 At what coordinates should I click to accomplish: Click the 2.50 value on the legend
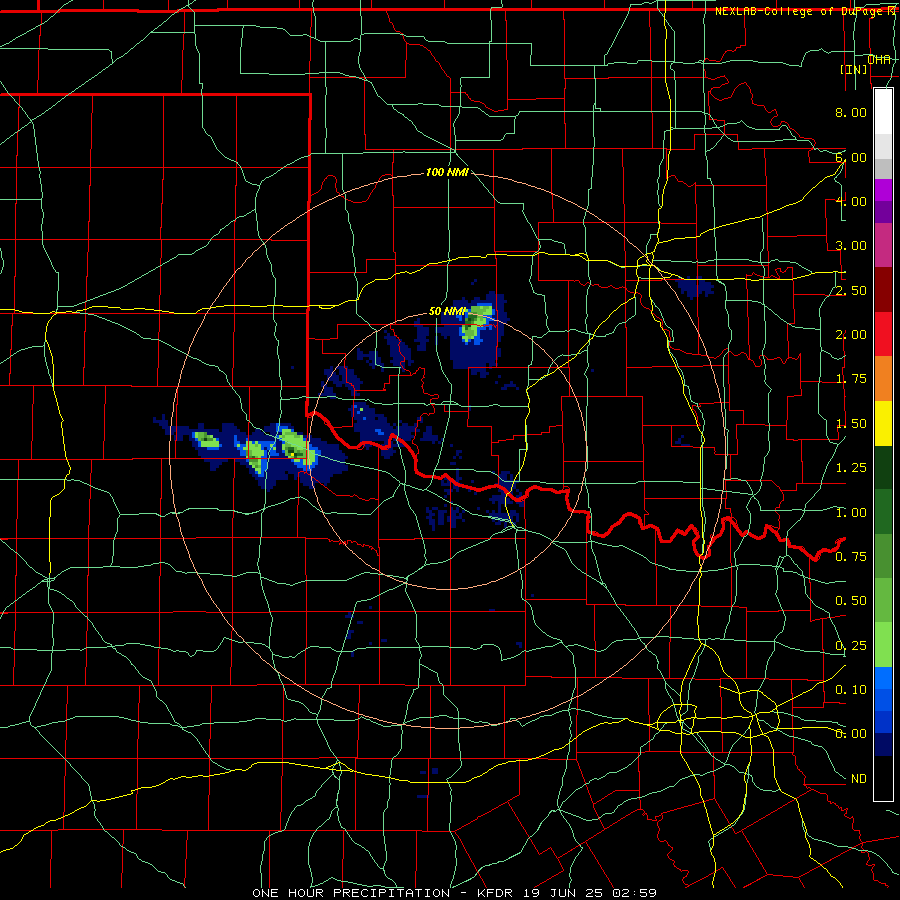[851, 290]
